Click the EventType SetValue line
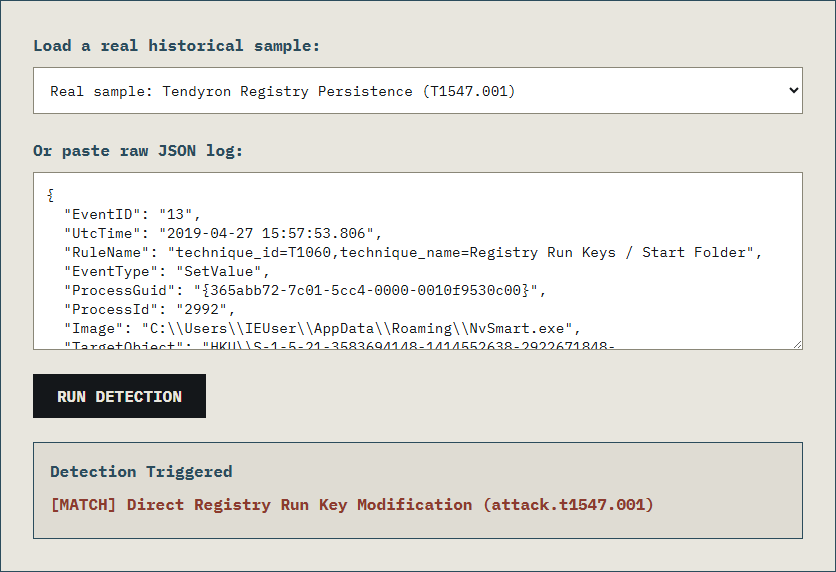Viewport: 836px width, 572px height. coord(167,272)
